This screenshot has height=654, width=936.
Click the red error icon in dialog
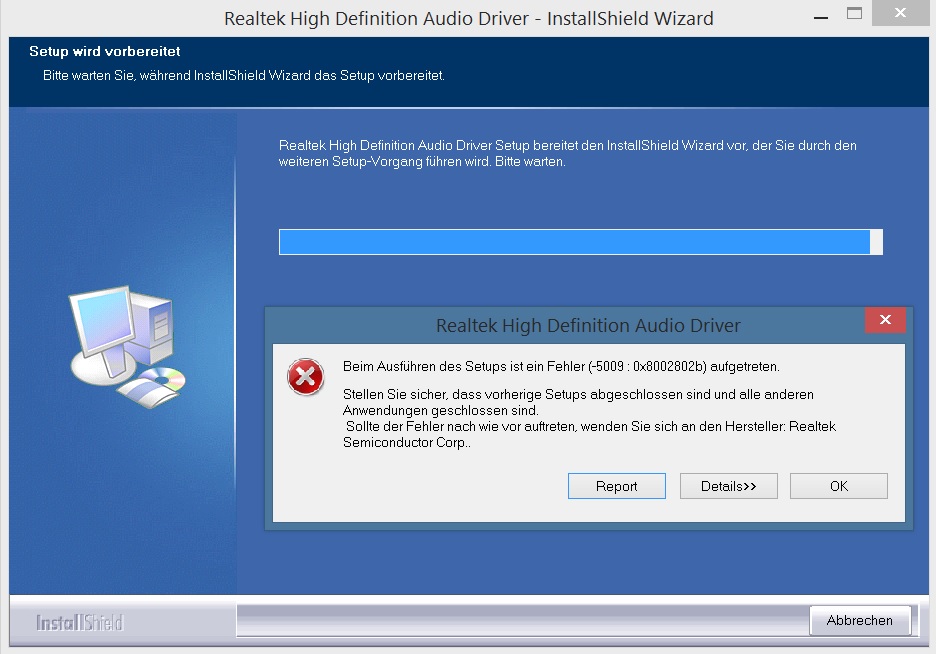(306, 377)
